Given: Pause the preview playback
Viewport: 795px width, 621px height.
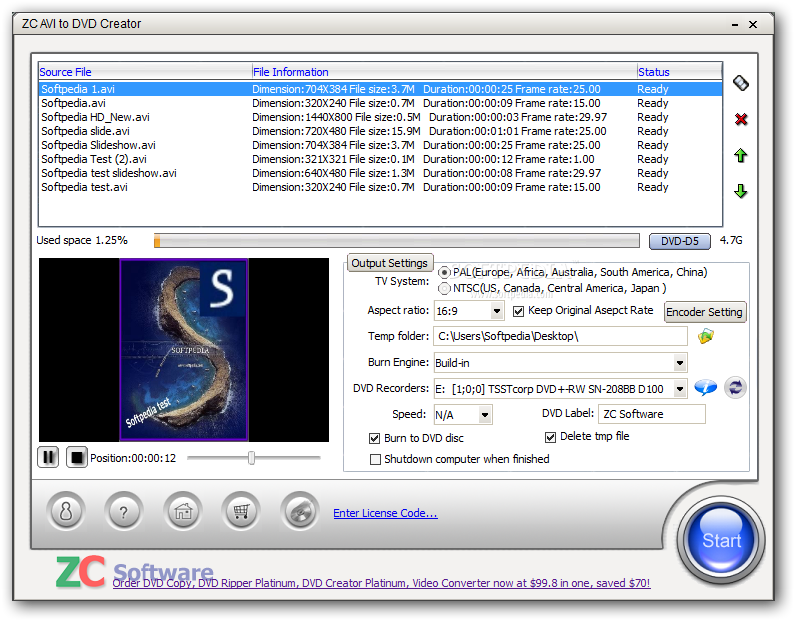Looking at the screenshot, I should 48,457.
